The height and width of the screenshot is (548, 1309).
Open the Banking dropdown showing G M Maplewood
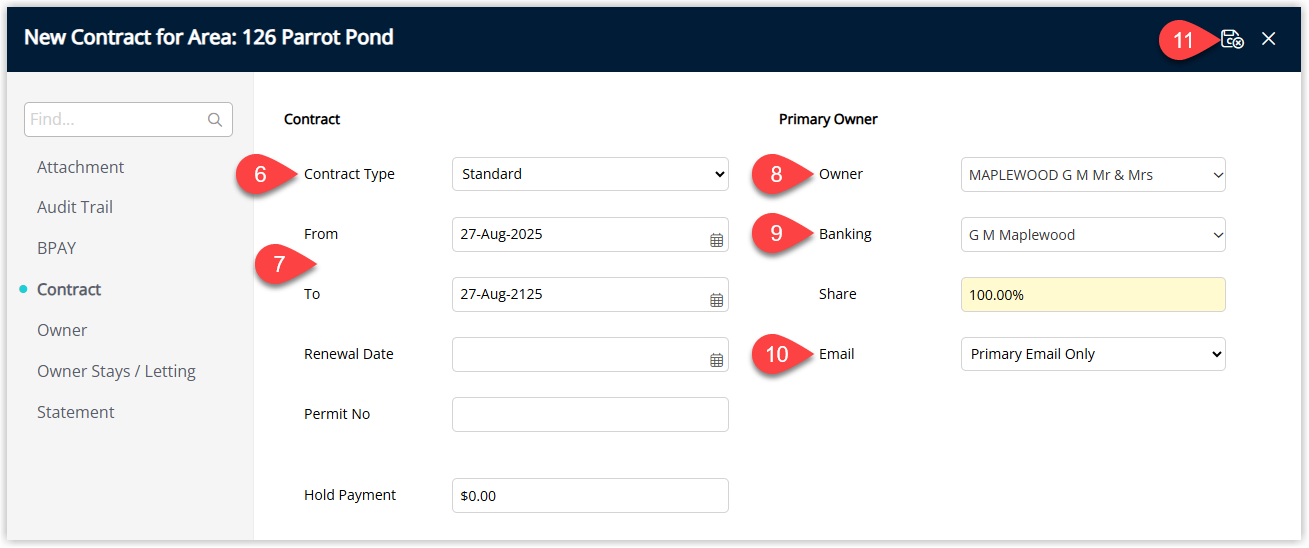1093,235
